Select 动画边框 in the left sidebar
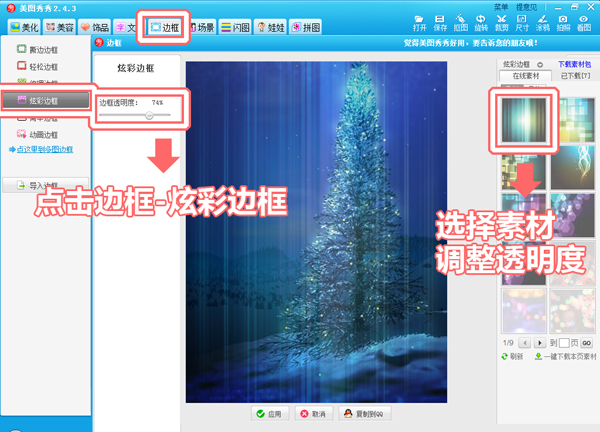600x432 pixels. coord(38,134)
